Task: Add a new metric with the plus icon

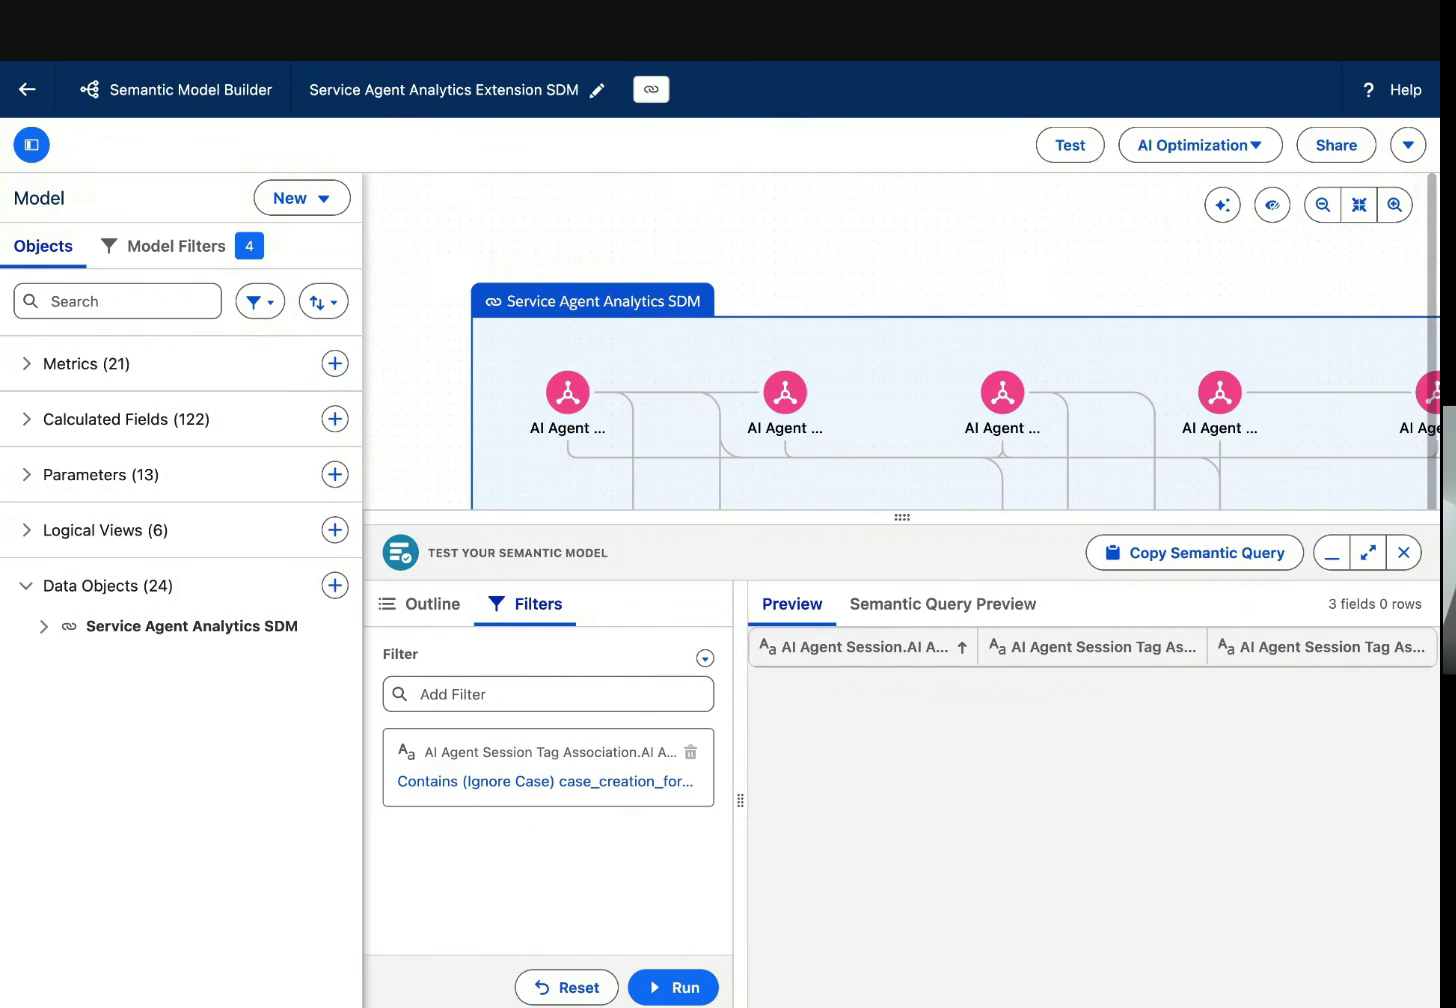Action: click(335, 363)
